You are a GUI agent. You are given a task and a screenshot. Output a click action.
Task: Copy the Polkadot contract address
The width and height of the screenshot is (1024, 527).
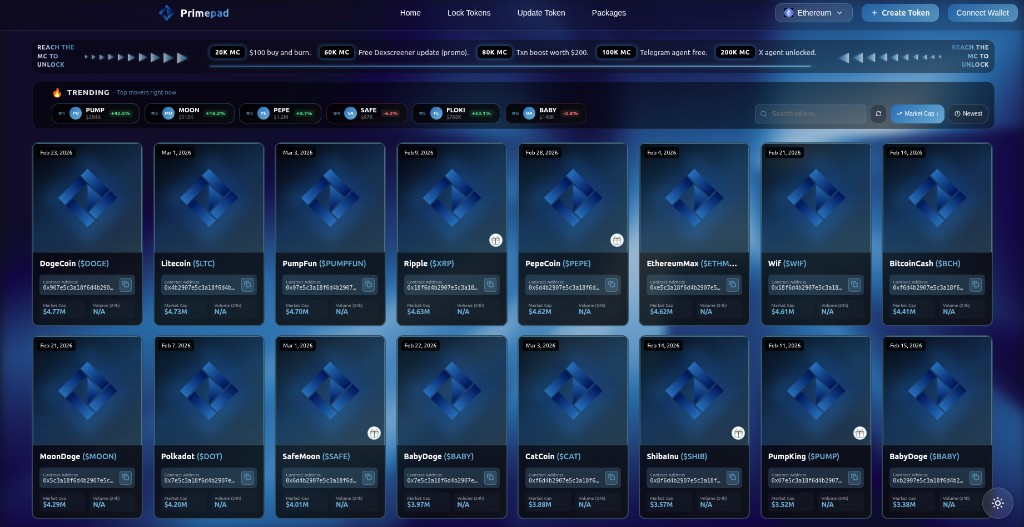pyautogui.click(x=247, y=478)
